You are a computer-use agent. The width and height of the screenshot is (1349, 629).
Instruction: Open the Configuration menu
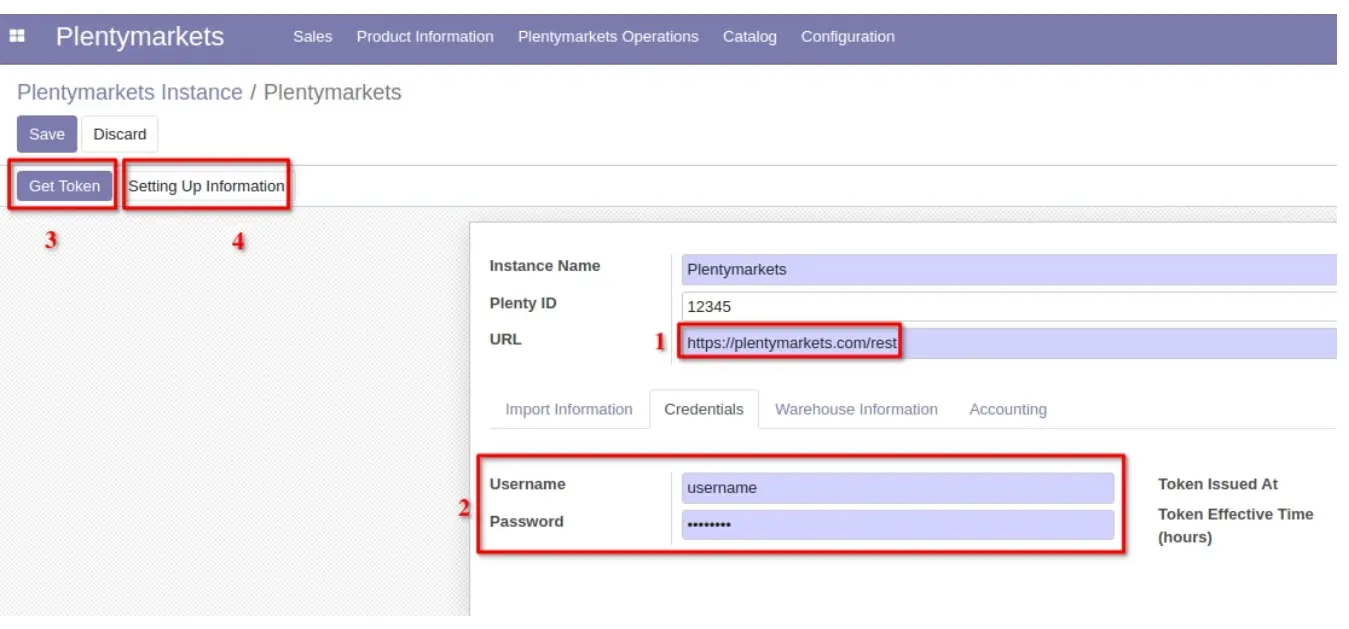pos(847,37)
